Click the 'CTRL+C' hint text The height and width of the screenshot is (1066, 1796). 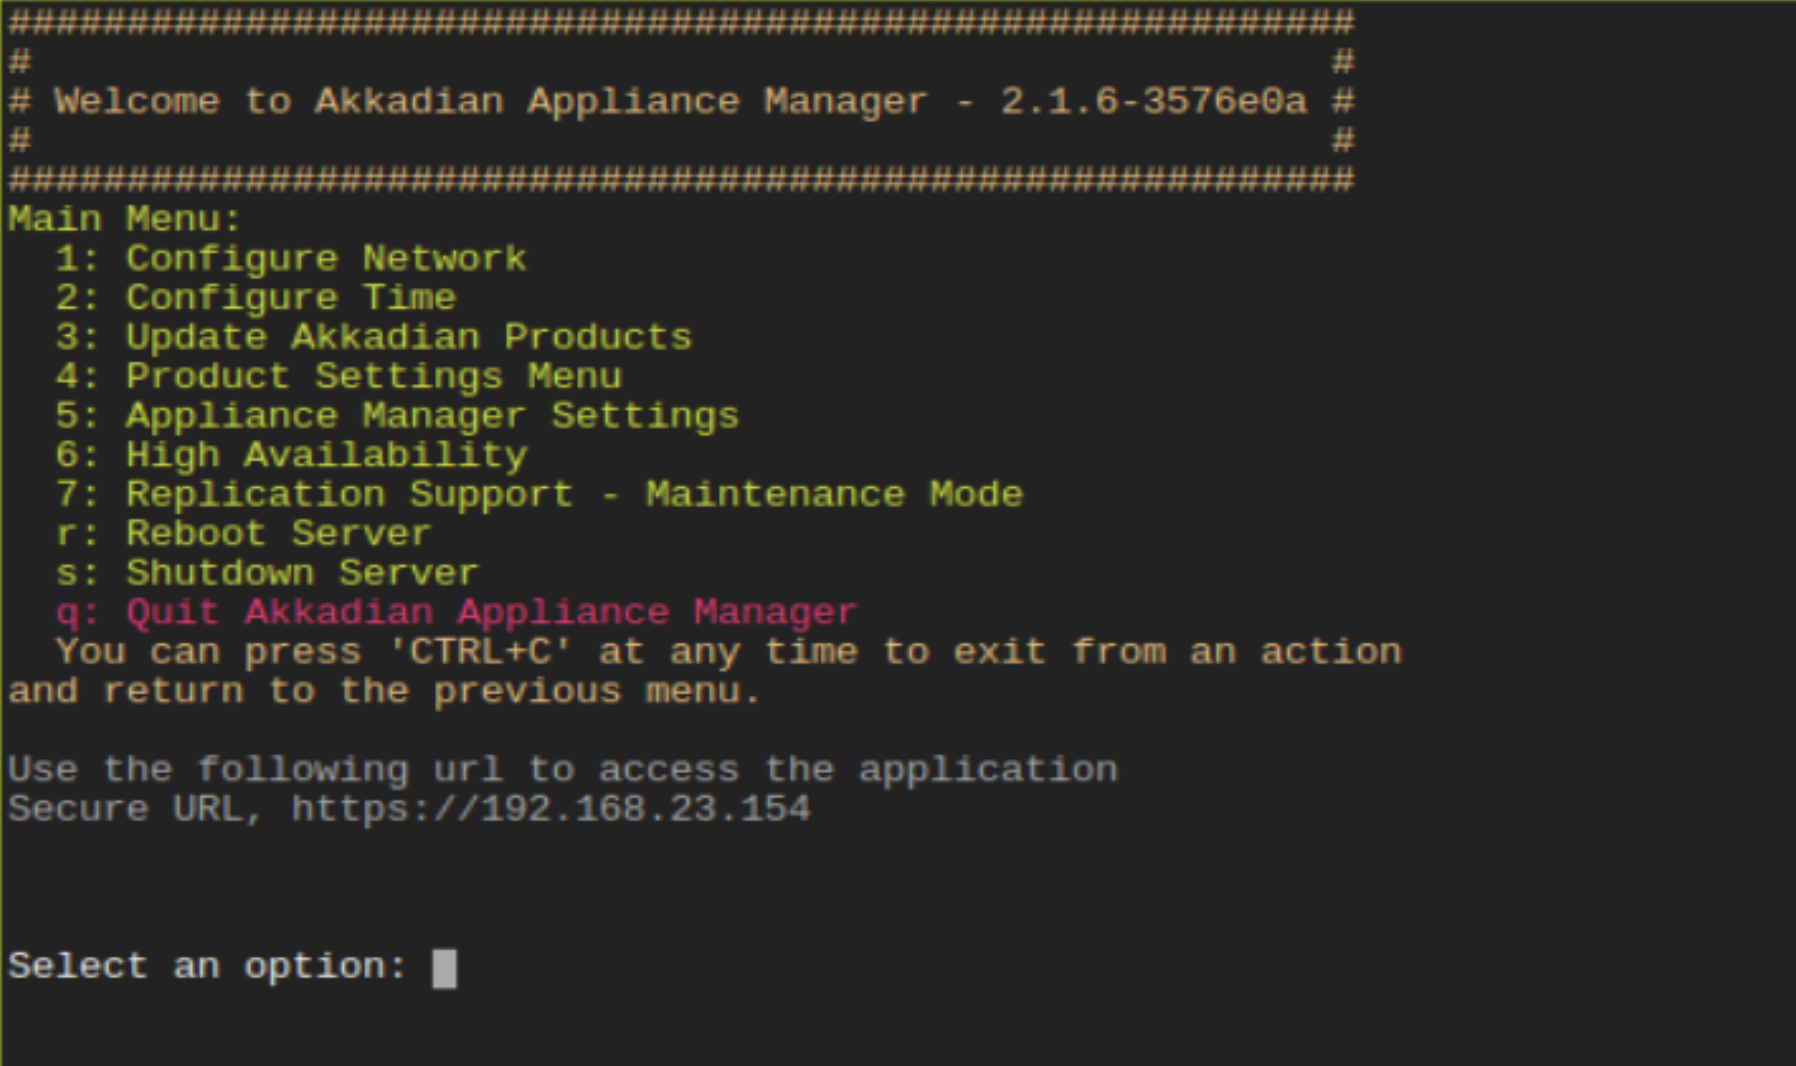pyautogui.click(x=480, y=652)
